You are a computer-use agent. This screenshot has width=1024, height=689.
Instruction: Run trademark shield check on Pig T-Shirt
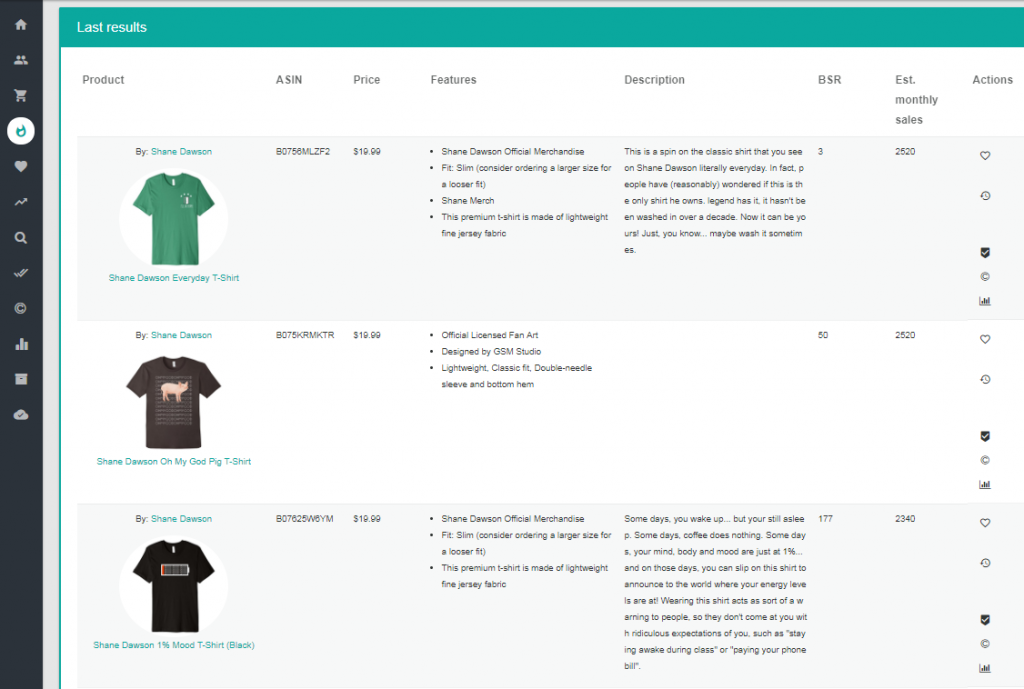pyautogui.click(x=985, y=436)
